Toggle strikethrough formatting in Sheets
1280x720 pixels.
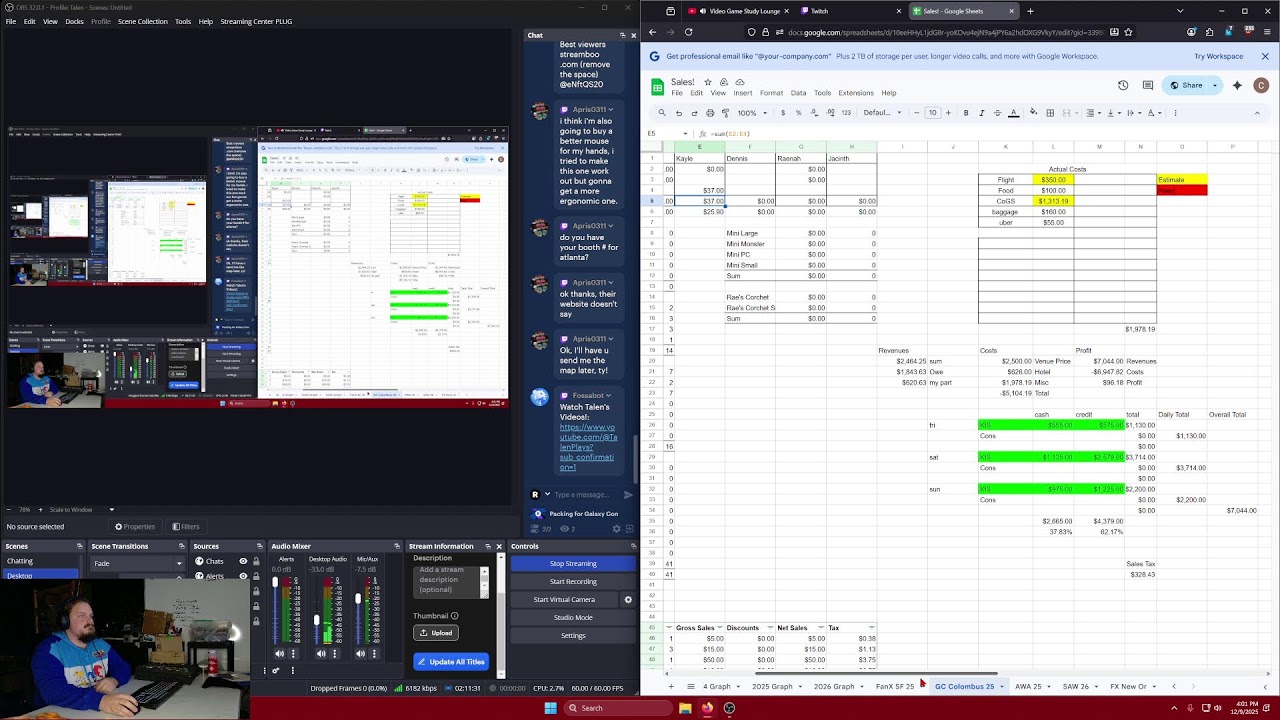point(997,113)
